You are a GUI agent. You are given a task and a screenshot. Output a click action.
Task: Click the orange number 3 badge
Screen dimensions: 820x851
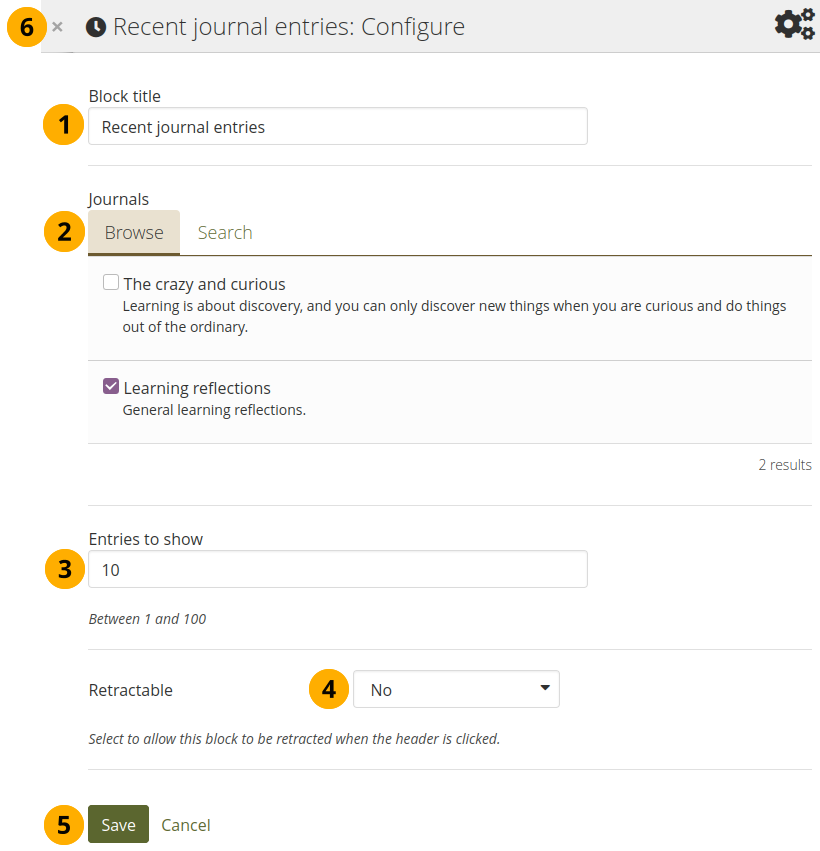65,569
